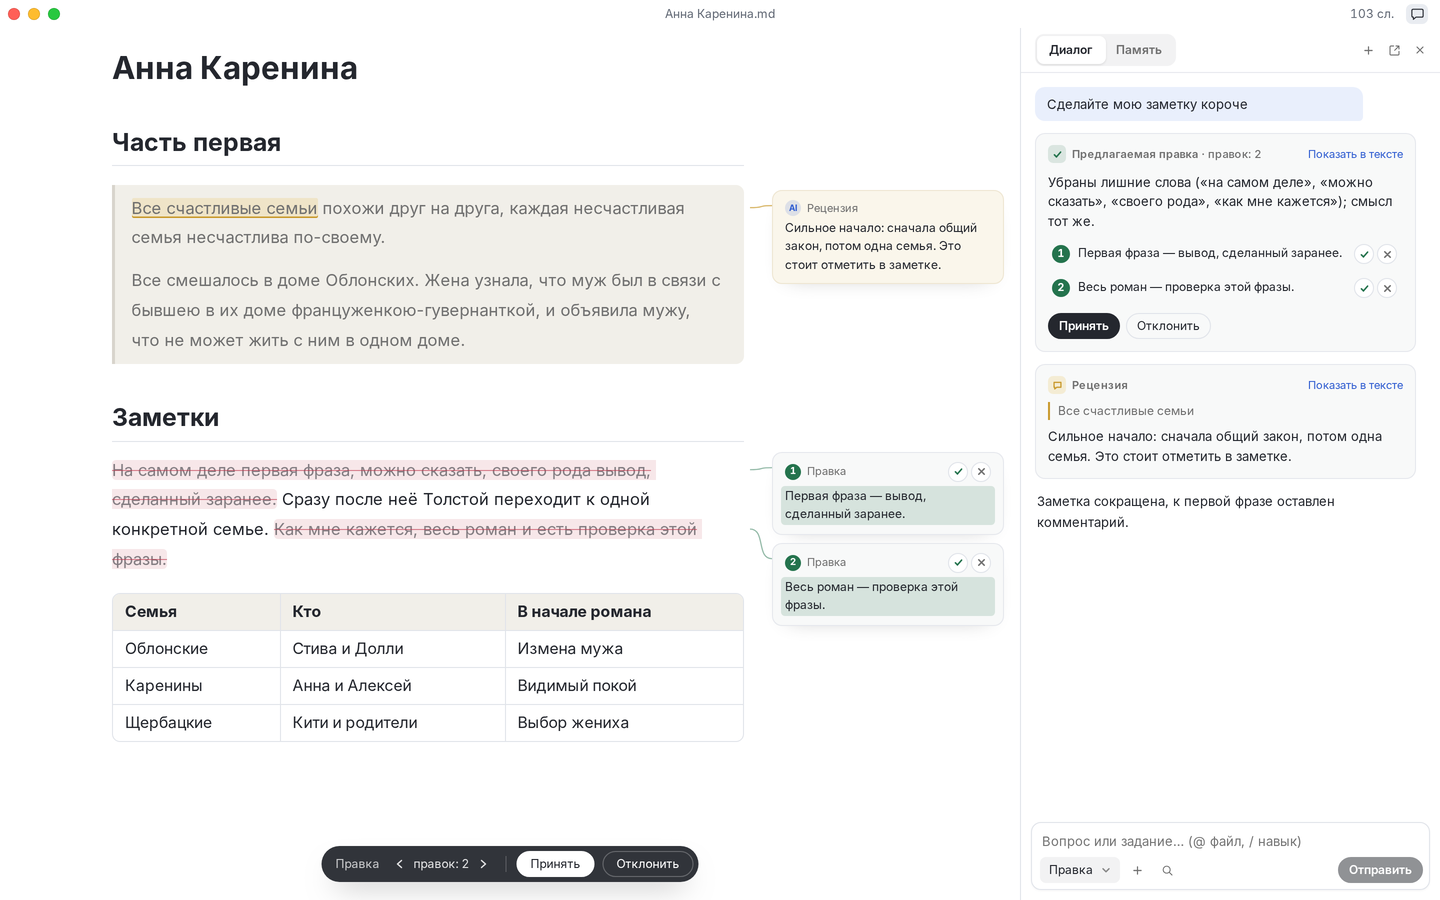
Task: Click highlighted text 'Все счастливые семьи'
Action: point(224,208)
